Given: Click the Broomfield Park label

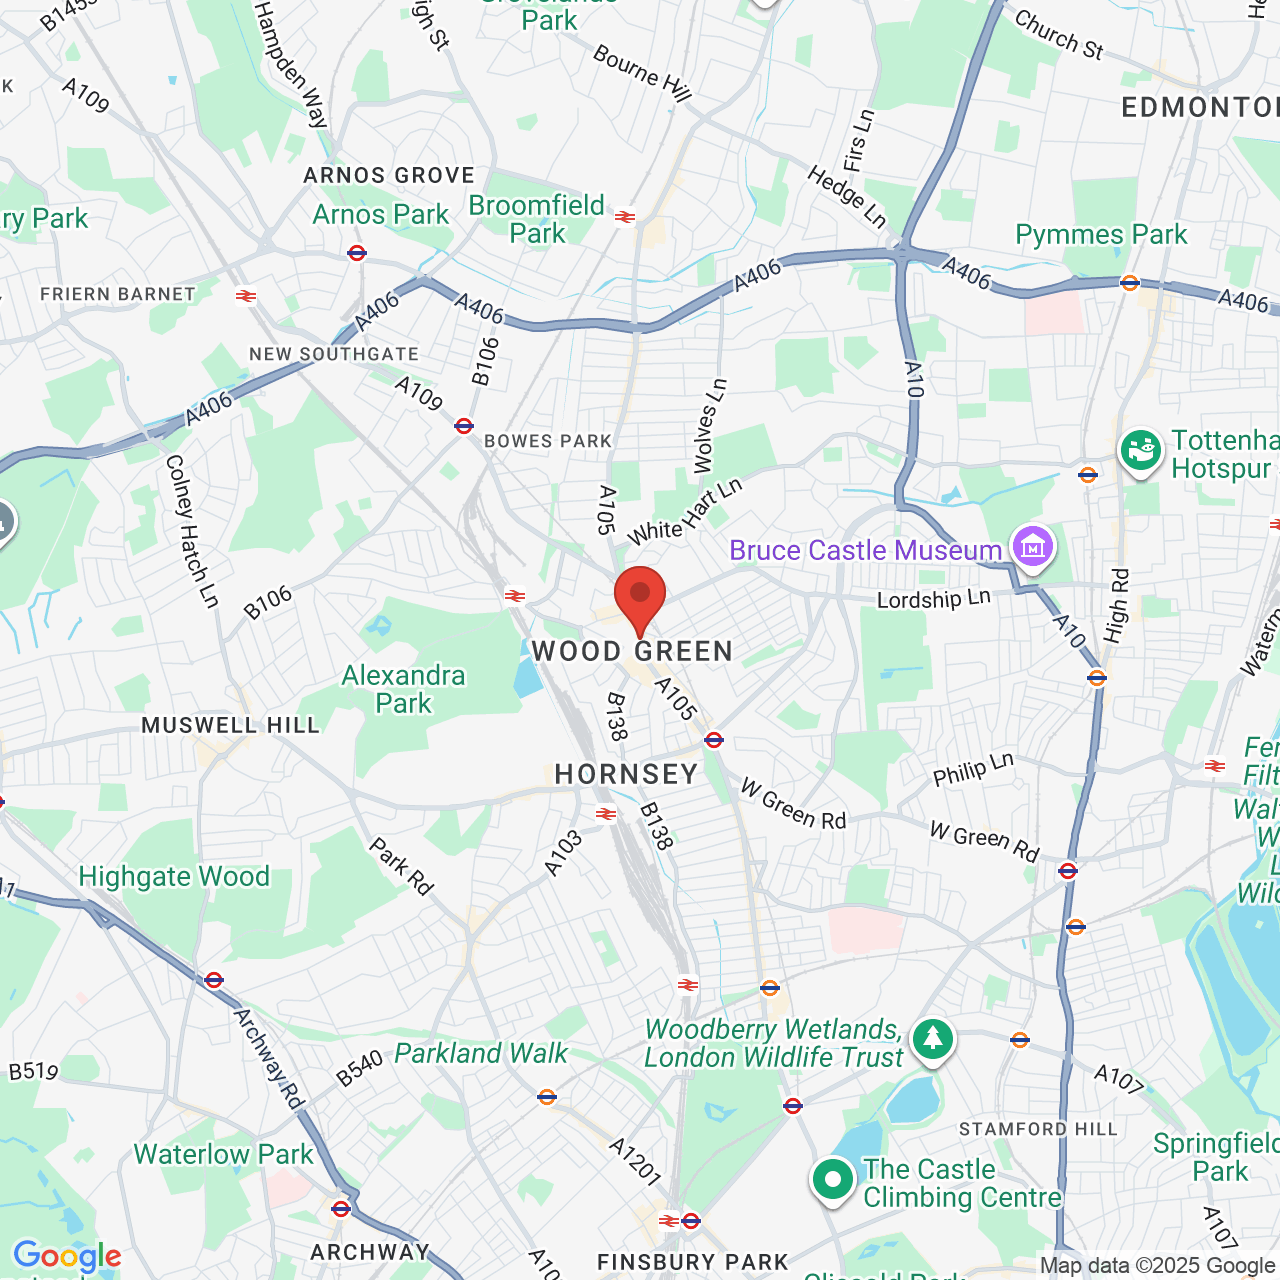Looking at the screenshot, I should tap(537, 219).
